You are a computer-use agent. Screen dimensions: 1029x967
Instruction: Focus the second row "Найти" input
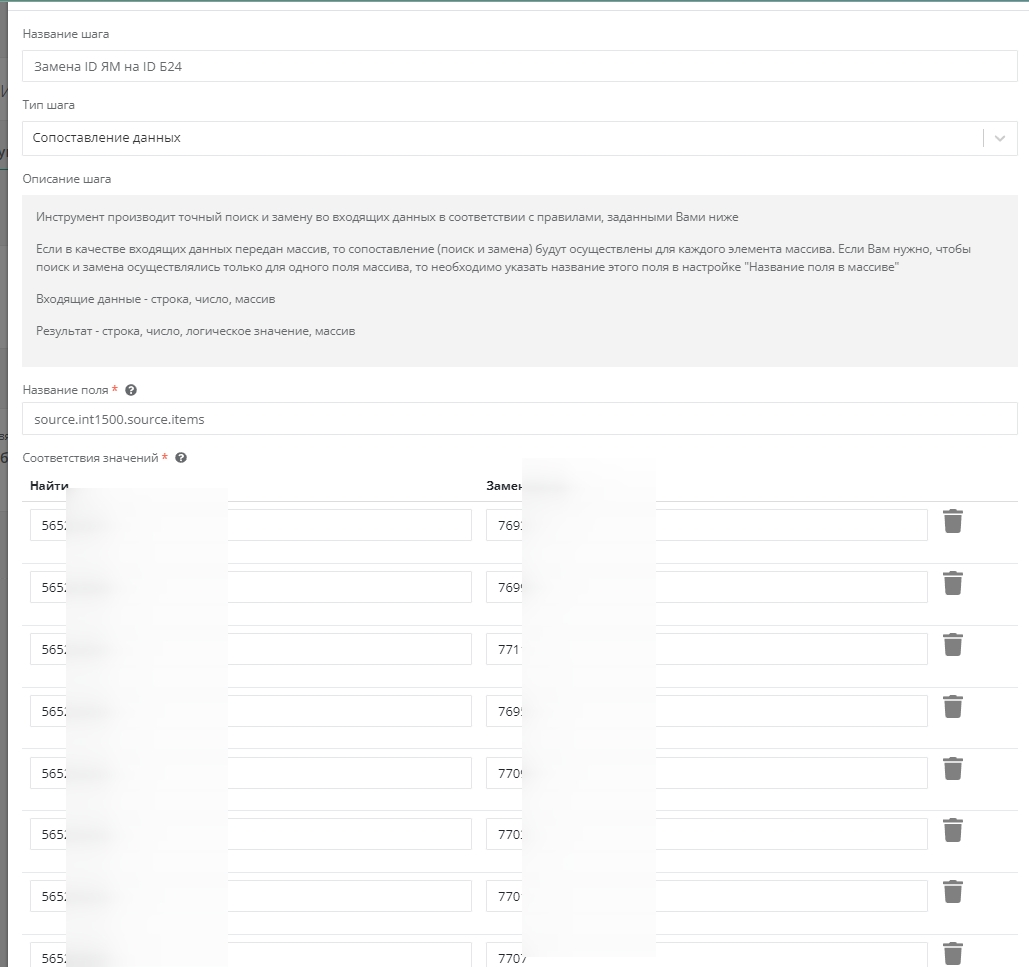click(x=250, y=587)
